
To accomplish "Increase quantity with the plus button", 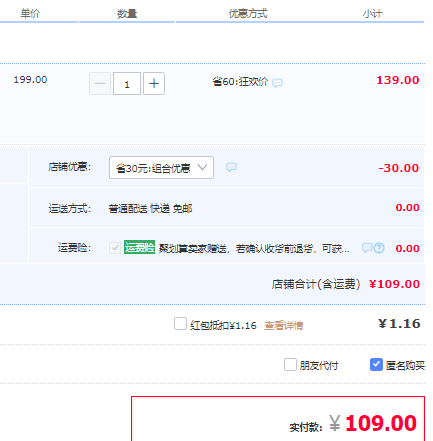I will 154,84.
